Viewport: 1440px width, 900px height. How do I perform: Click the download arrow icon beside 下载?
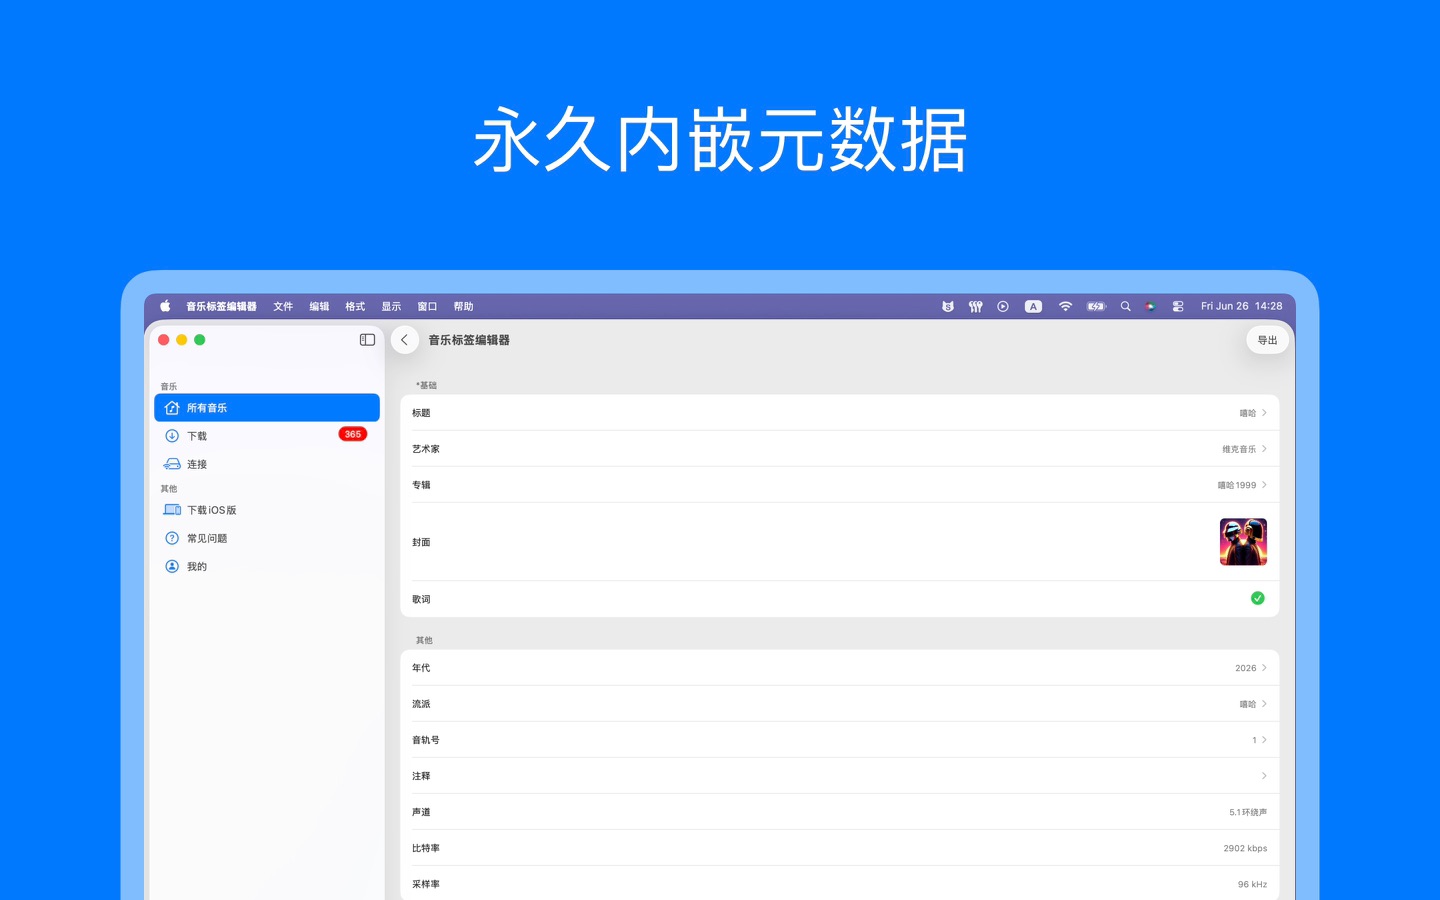(x=172, y=436)
